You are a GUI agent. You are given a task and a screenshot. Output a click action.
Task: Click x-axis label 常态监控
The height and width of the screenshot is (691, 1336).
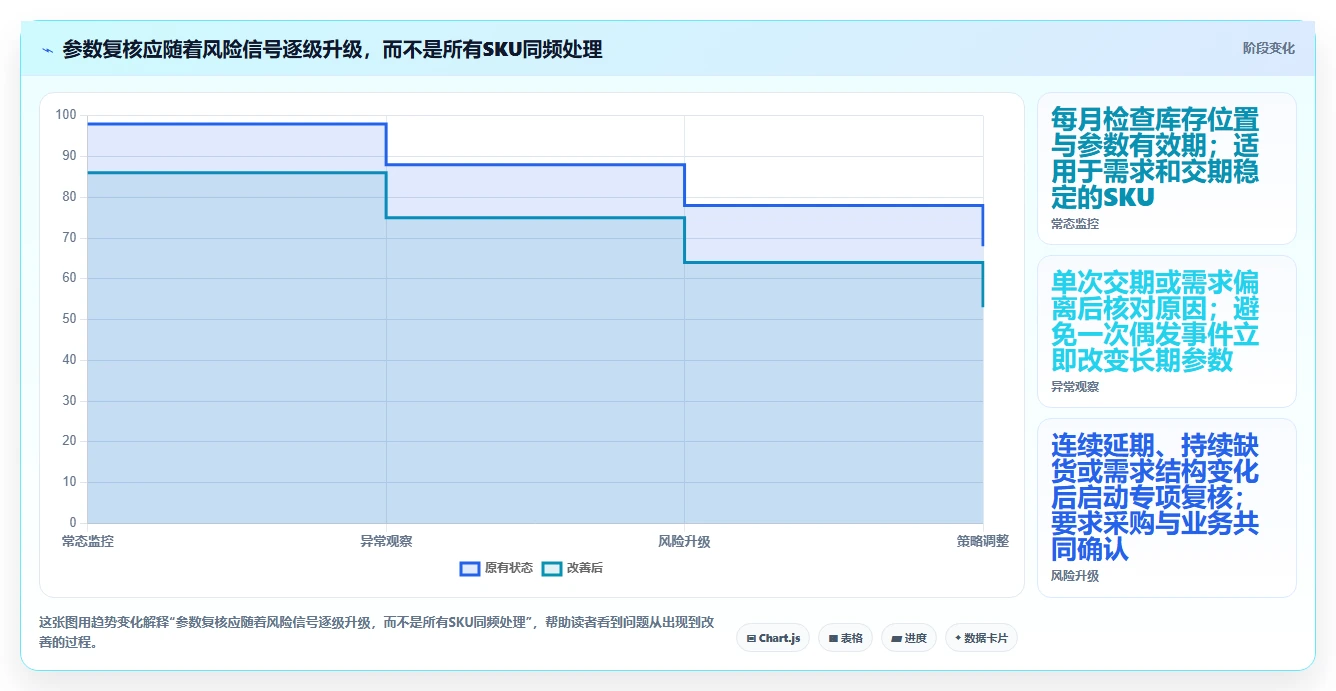(x=87, y=541)
